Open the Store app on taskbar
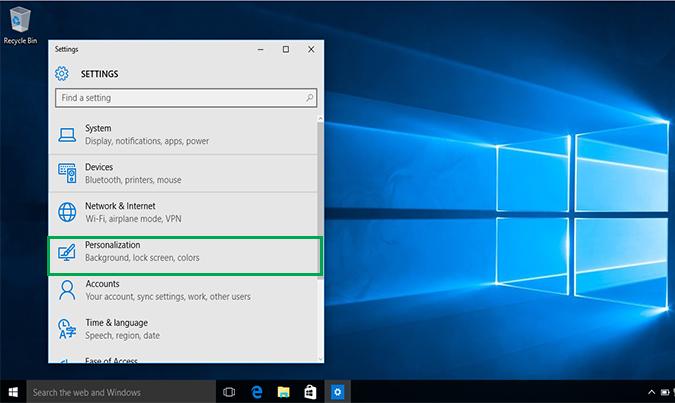 tap(310, 392)
